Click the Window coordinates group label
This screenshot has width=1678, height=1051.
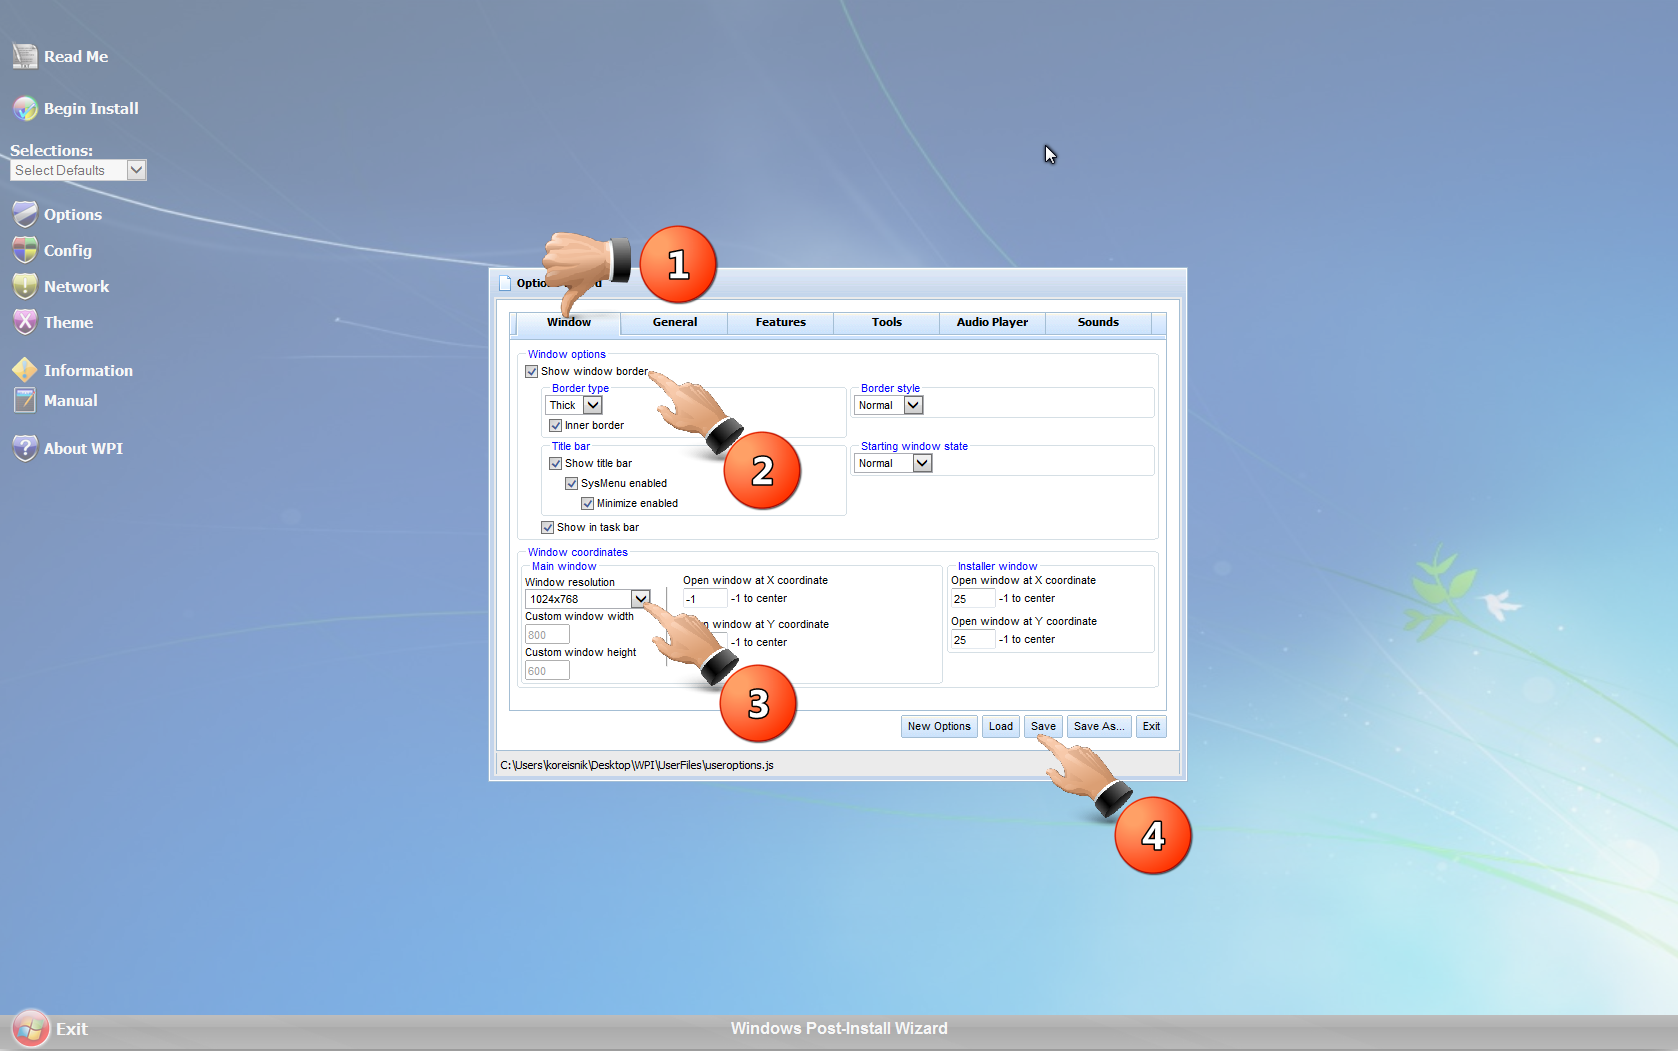point(578,552)
